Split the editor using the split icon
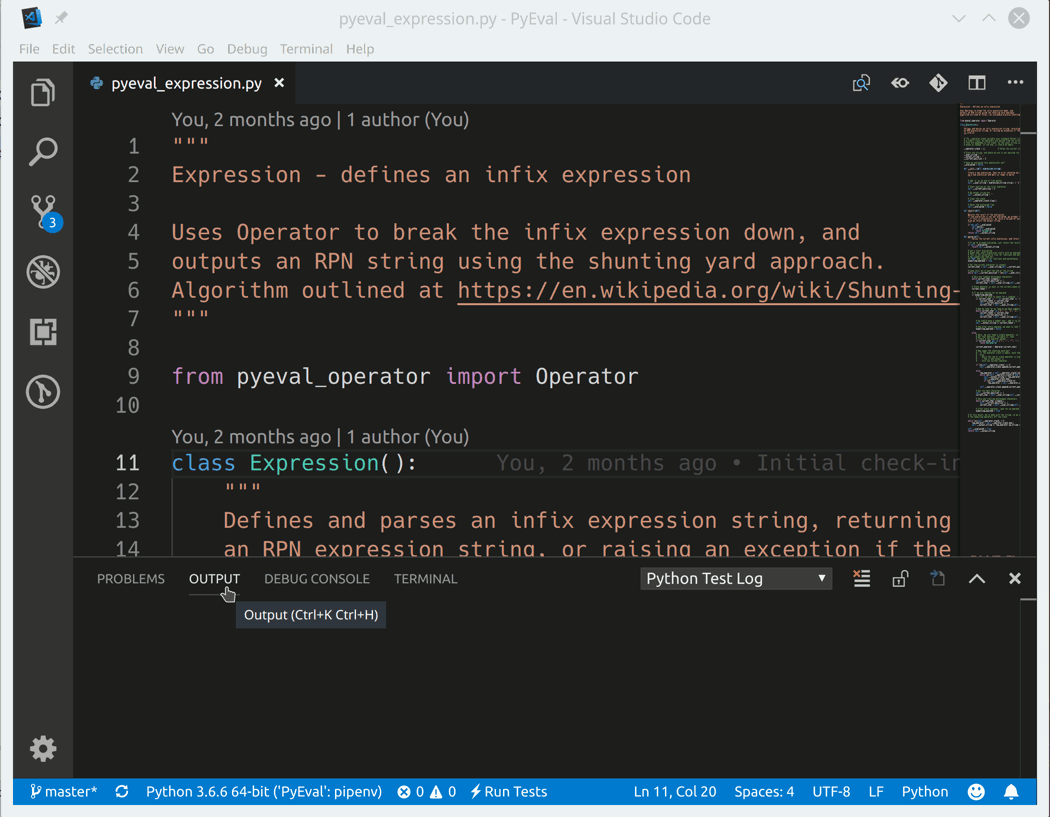The height and width of the screenshot is (817, 1050). click(x=976, y=83)
